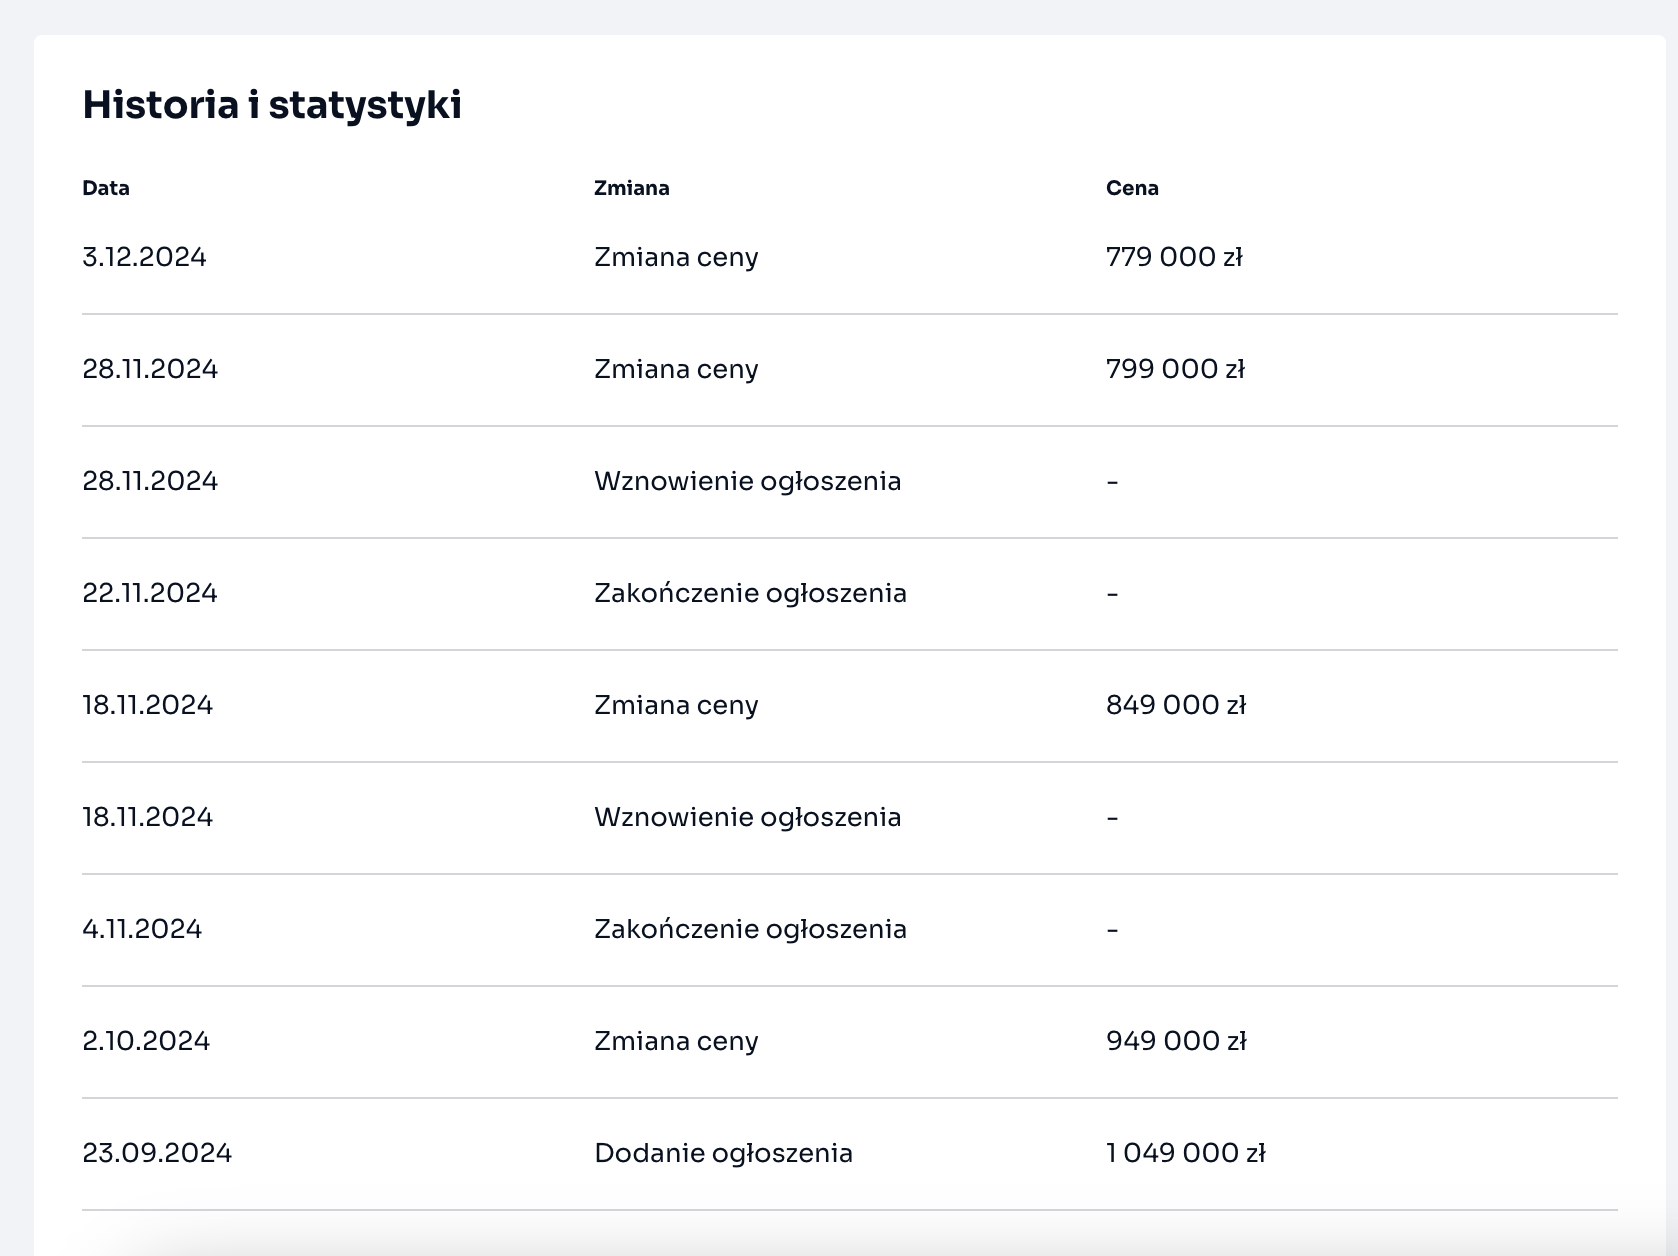Viewport: 1678px width, 1256px height.
Task: Click the 779 000 zł price
Action: (x=1173, y=257)
